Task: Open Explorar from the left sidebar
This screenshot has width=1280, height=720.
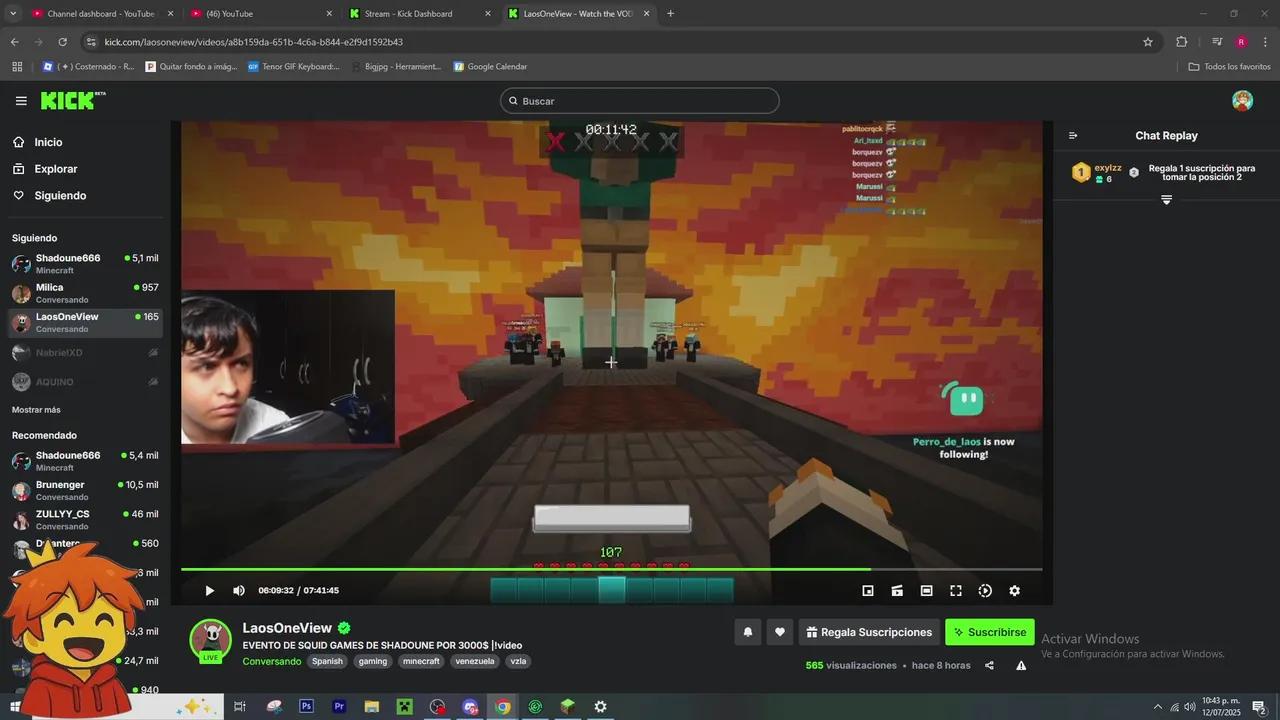Action: pyautogui.click(x=55, y=168)
